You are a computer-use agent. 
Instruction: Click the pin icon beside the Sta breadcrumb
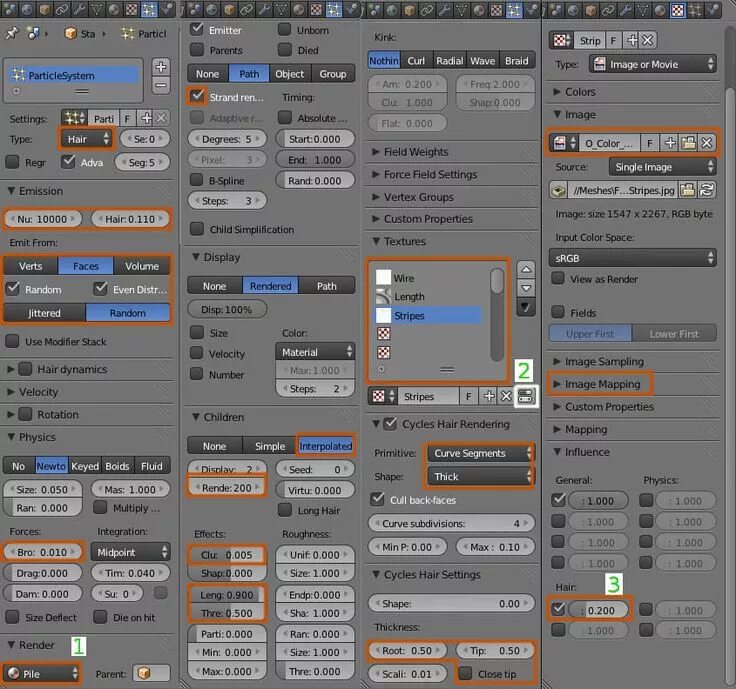pos(12,33)
